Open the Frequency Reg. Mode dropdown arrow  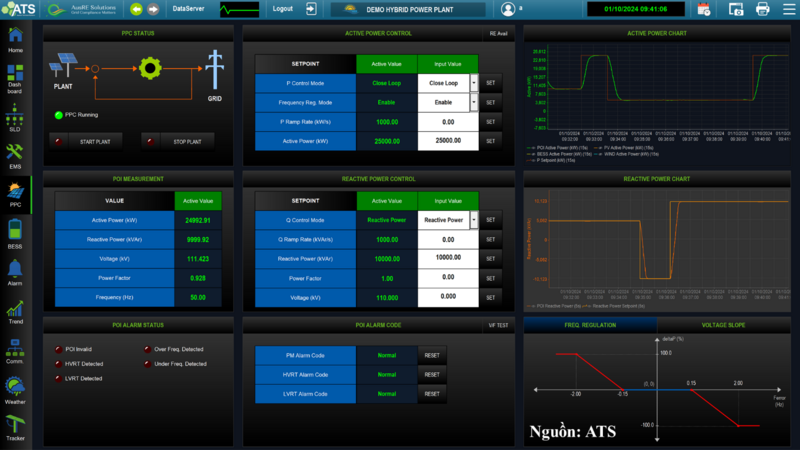point(474,102)
